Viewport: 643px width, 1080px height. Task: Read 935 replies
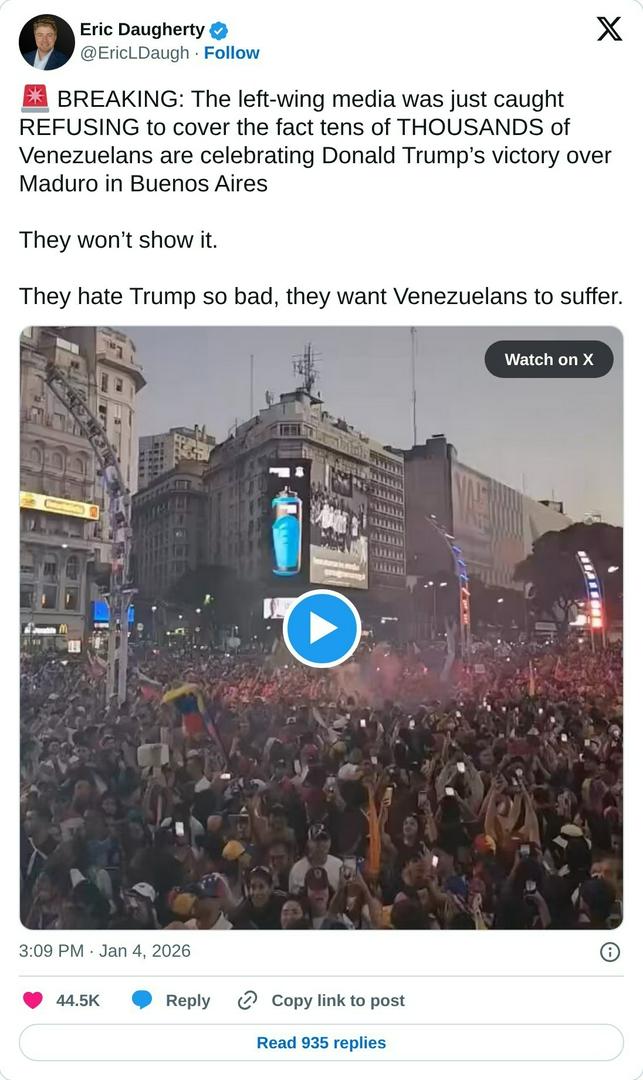pyautogui.click(x=322, y=1043)
